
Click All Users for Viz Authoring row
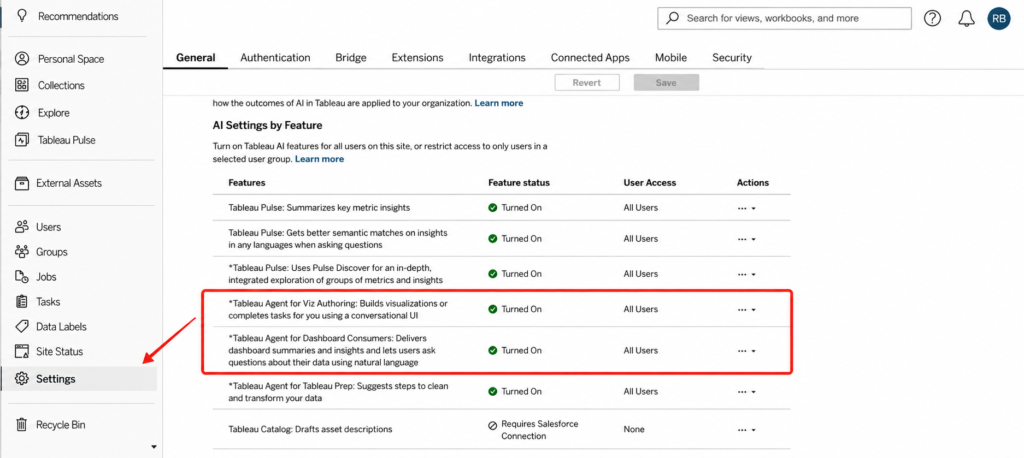click(641, 309)
